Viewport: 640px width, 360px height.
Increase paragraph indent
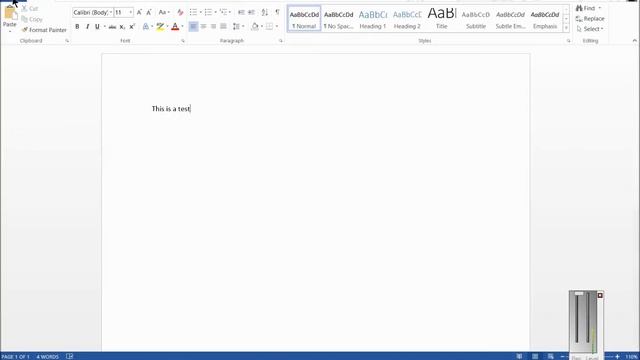(251, 12)
